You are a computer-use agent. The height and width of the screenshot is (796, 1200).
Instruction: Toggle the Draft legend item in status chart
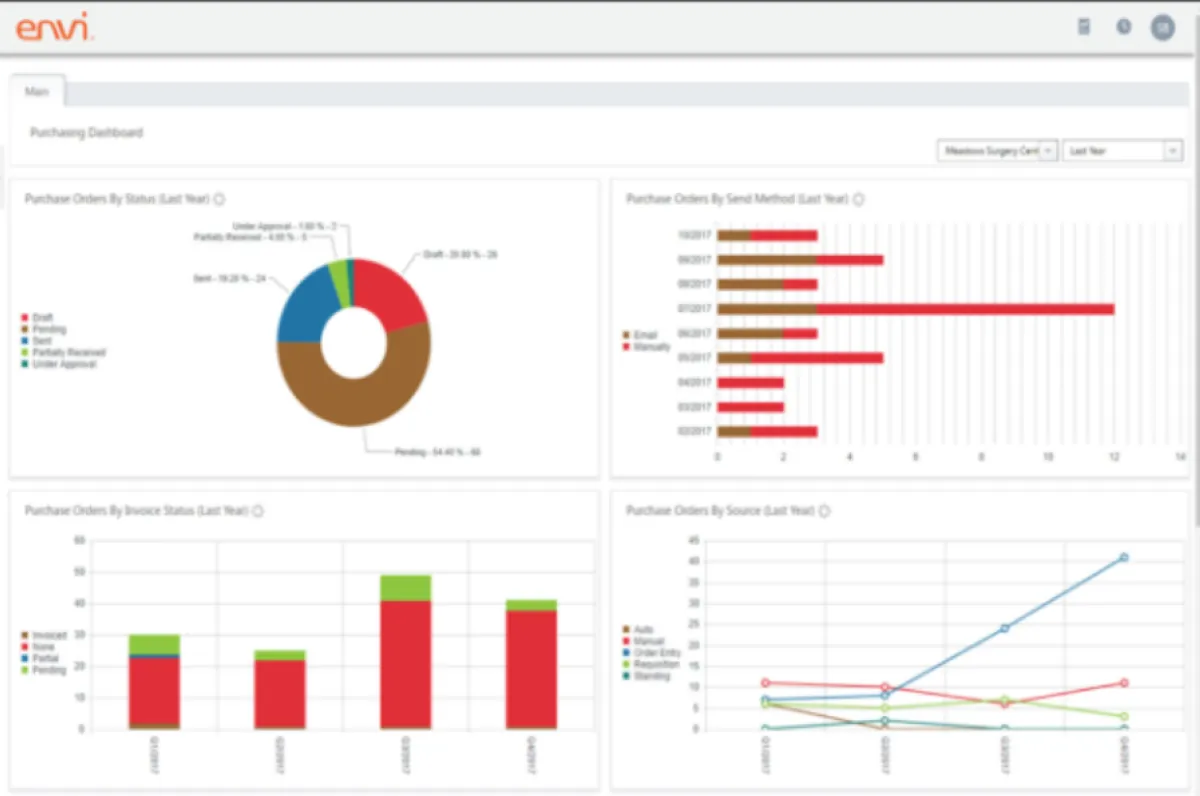pos(41,318)
